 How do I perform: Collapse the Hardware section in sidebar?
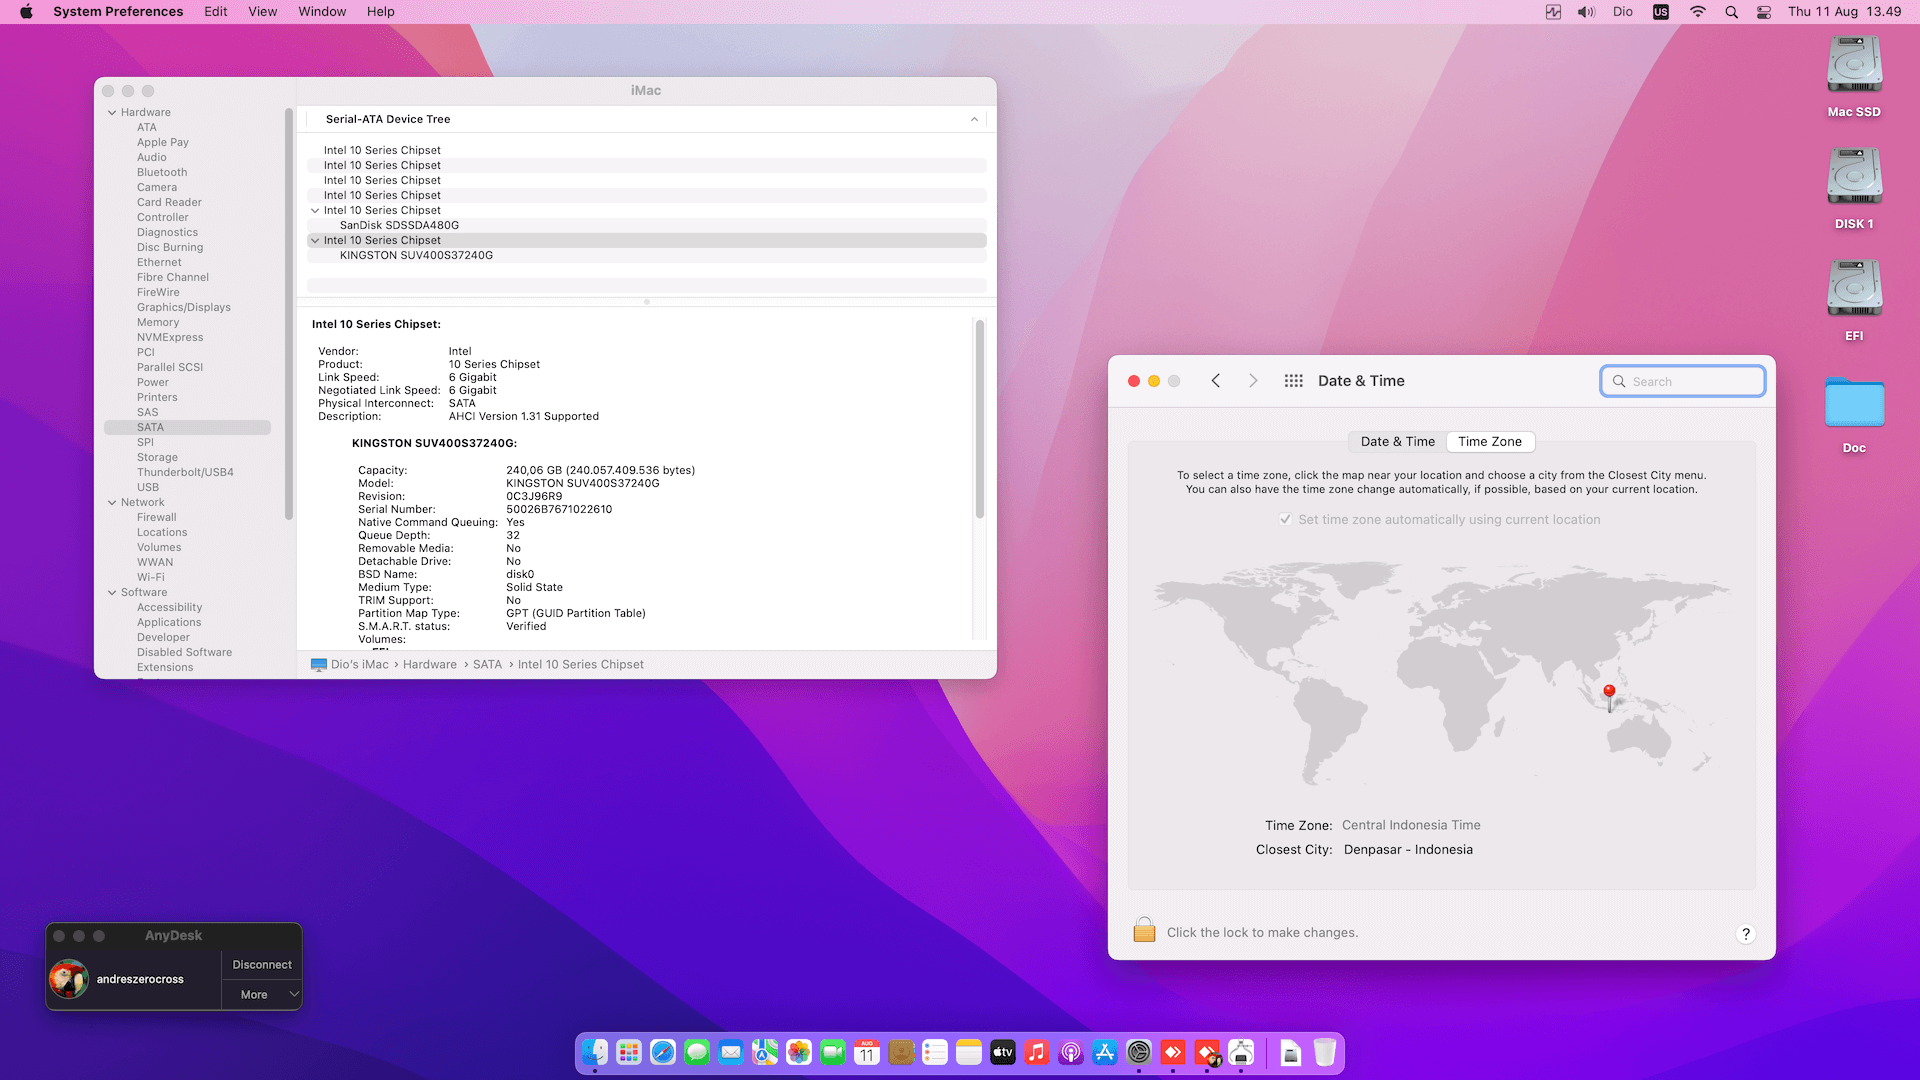112,112
